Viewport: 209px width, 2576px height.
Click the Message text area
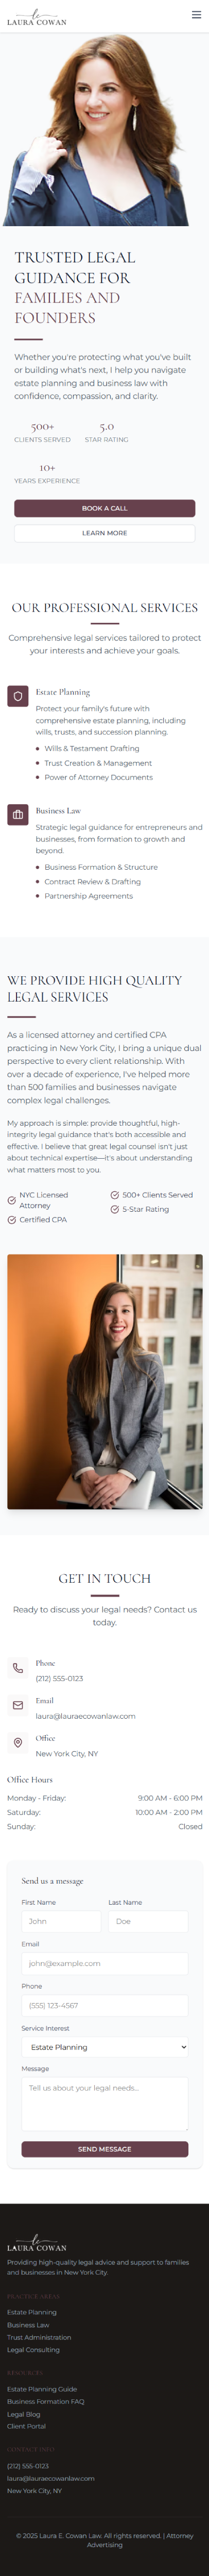[x=105, y=2104]
